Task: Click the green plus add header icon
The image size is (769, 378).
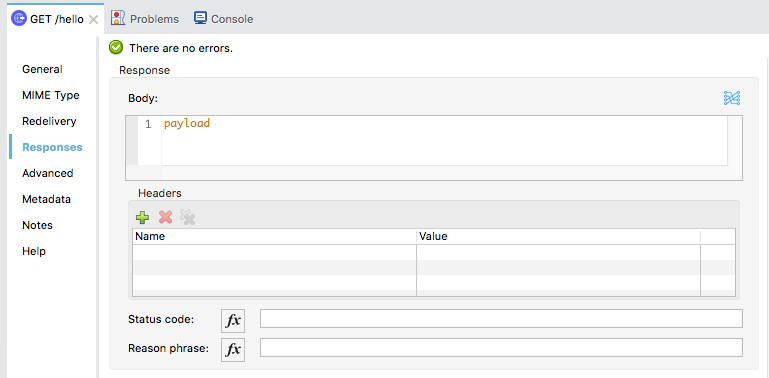Action: (142, 217)
